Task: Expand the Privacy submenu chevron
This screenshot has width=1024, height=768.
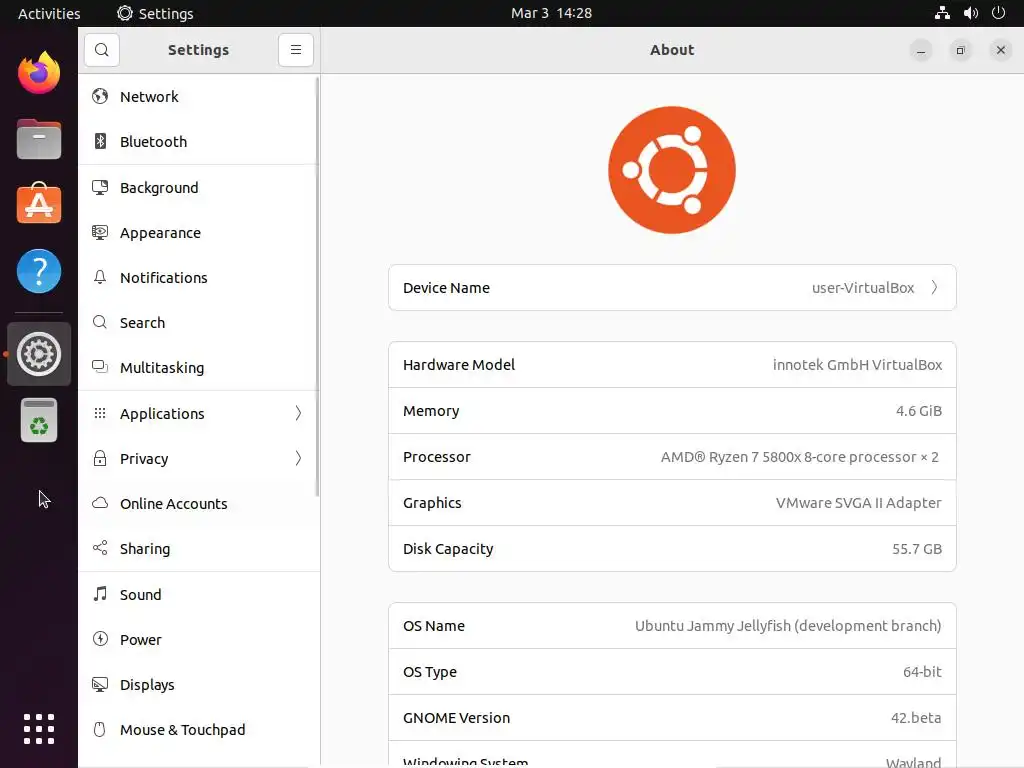Action: pos(298,458)
